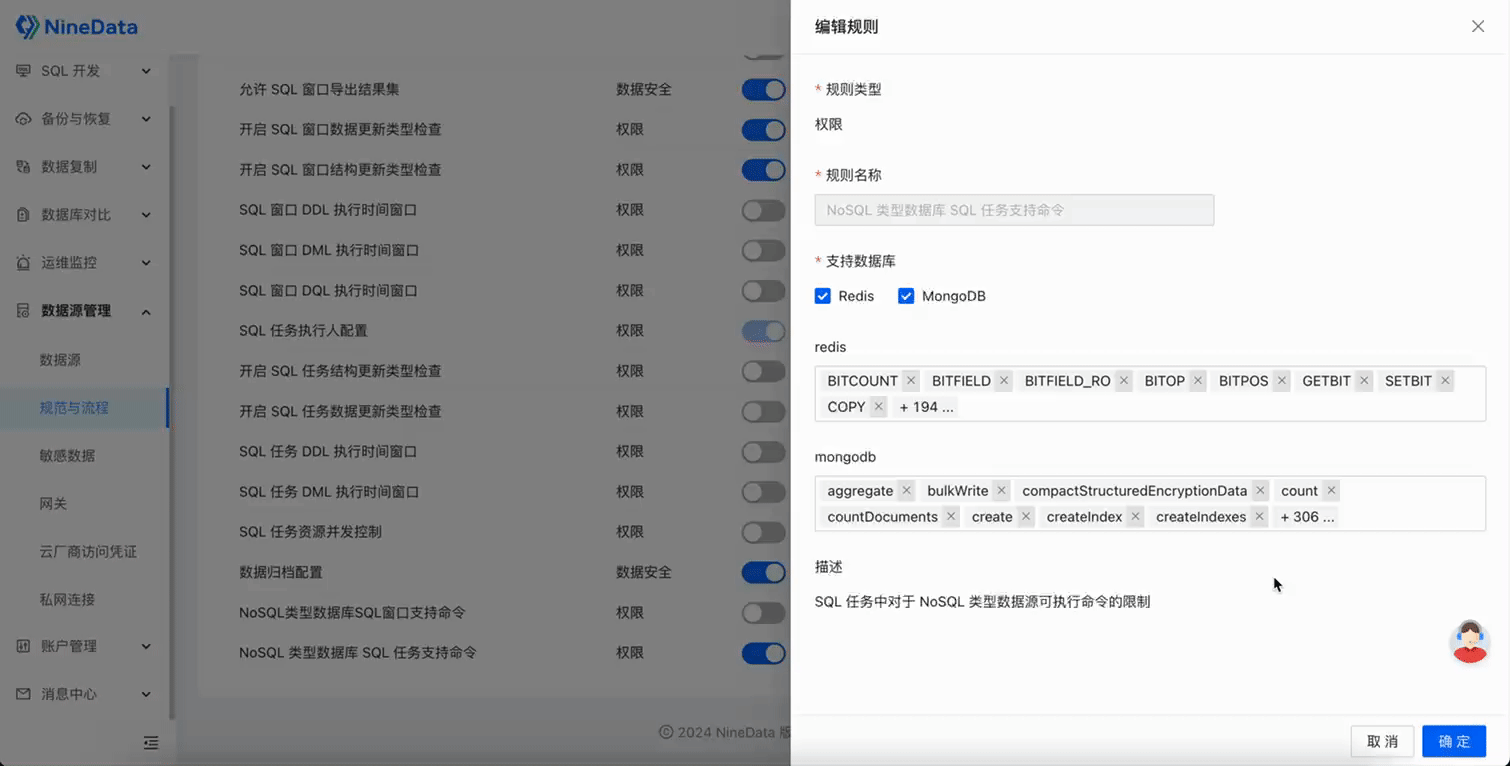Remove the BITFIELD tag from redis list
Image resolution: width=1510 pixels, height=766 pixels.
tap(1003, 381)
